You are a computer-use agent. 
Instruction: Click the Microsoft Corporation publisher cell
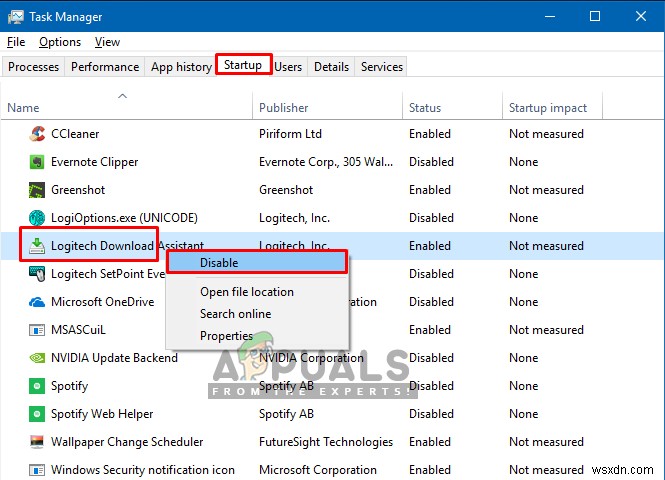[318, 470]
